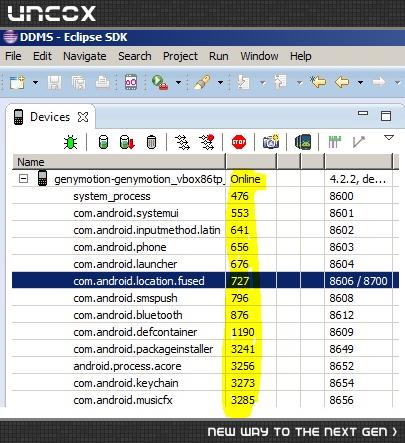
Task: Click the Dump View Hierarchy icon
Action: (303, 142)
